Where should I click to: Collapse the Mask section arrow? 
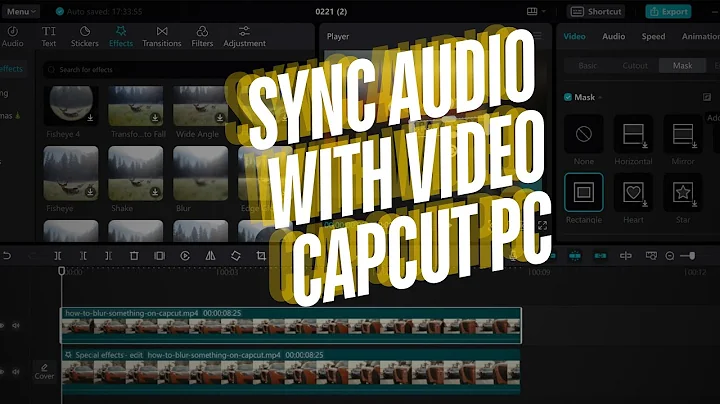click(x=600, y=97)
